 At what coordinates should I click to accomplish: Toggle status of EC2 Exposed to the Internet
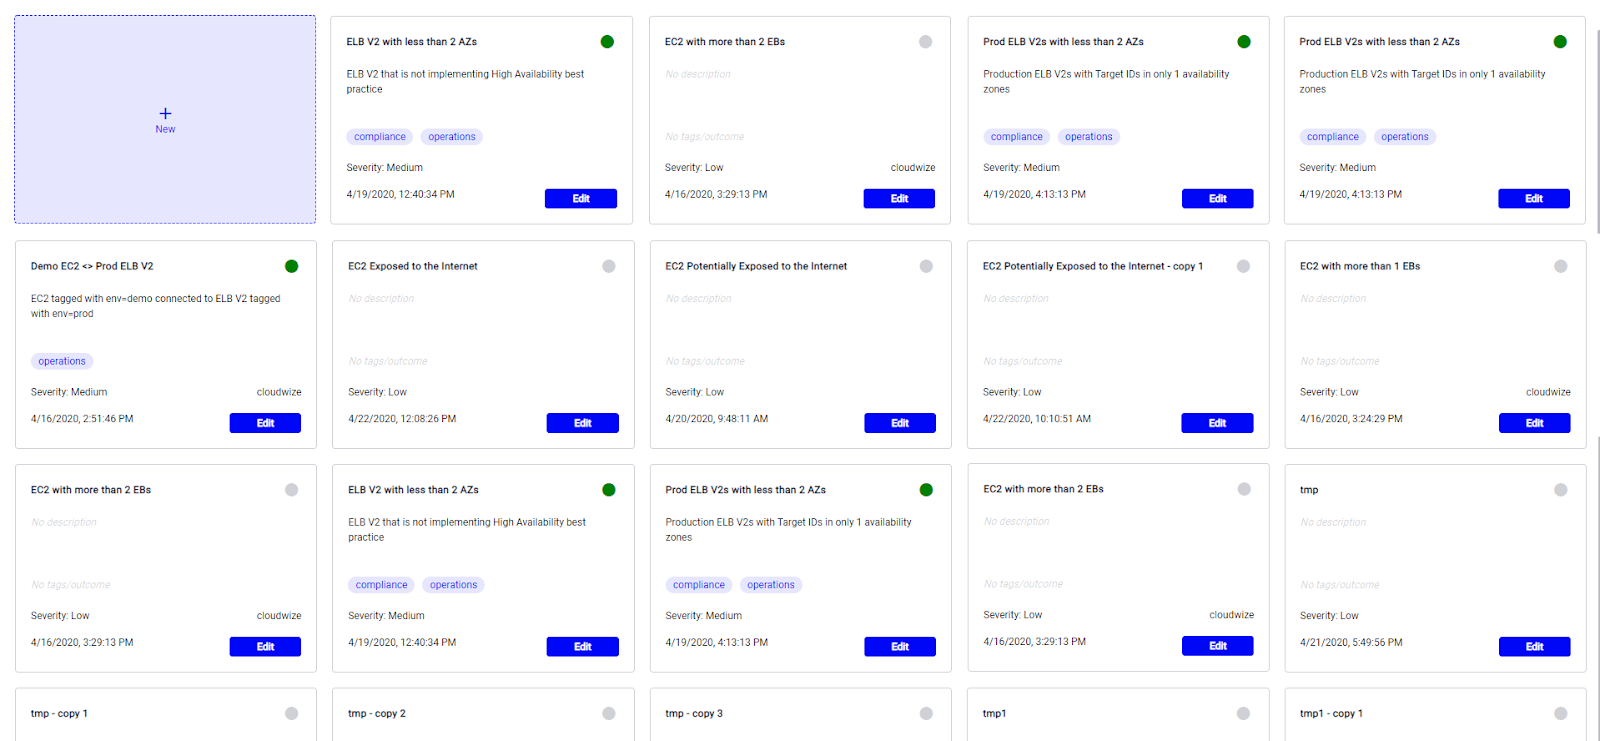tap(608, 266)
